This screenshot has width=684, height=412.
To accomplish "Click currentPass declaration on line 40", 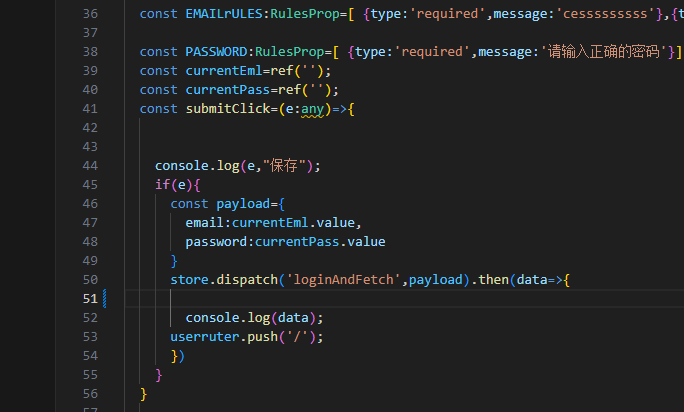I will [228, 89].
